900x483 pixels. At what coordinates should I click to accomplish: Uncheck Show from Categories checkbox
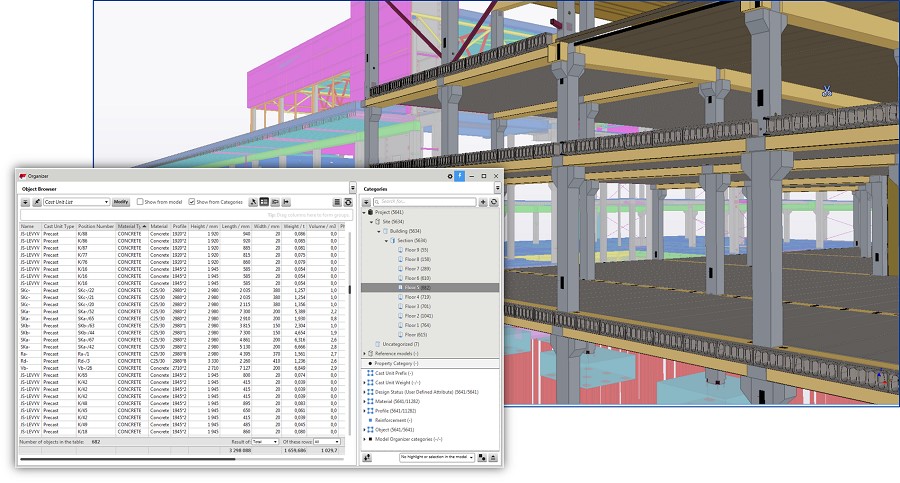[192, 202]
